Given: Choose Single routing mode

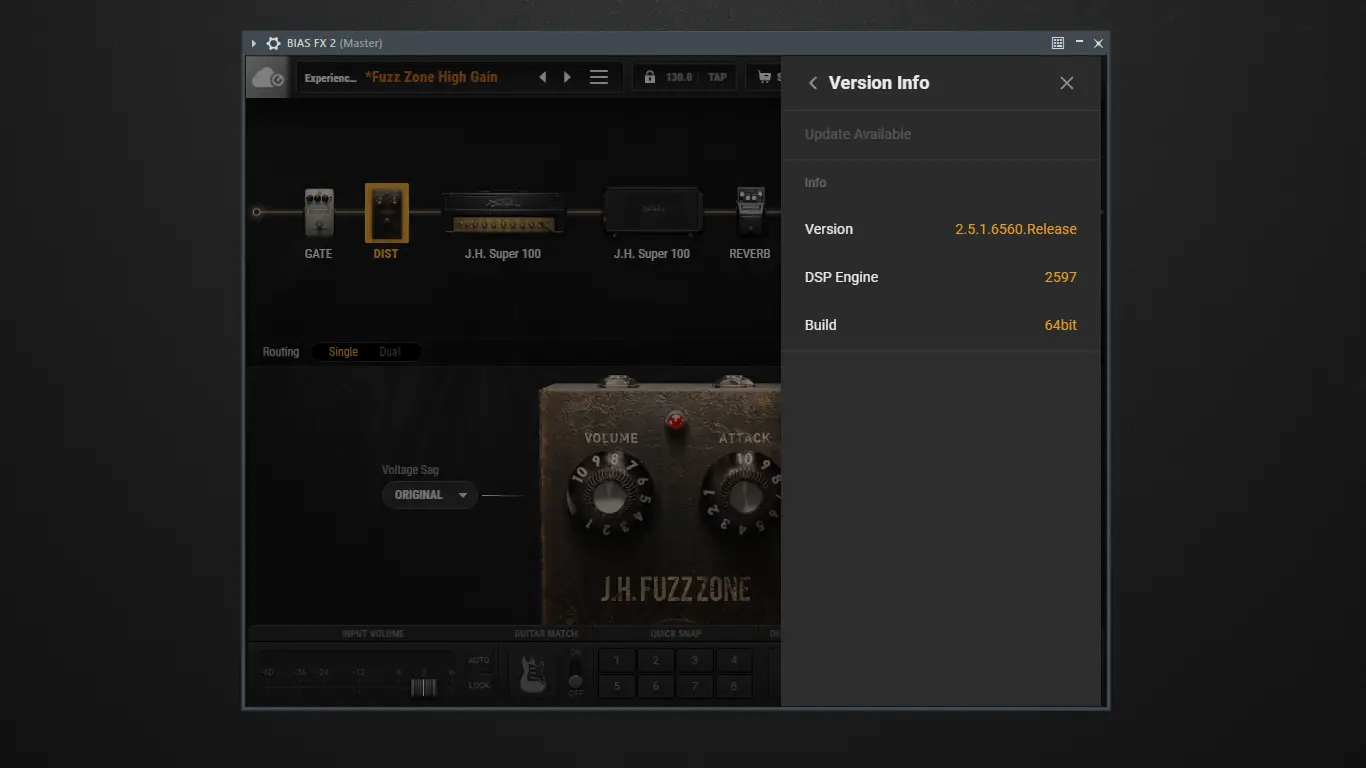Looking at the screenshot, I should [343, 352].
